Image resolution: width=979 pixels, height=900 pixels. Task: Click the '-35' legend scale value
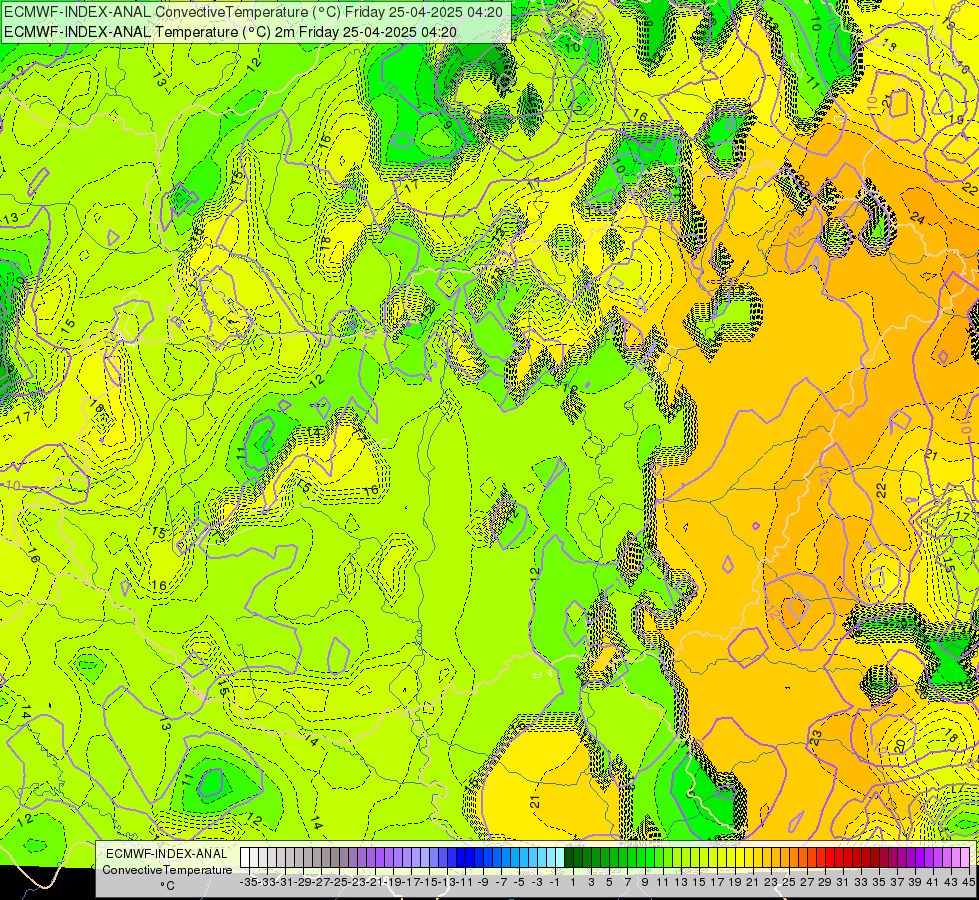point(248,882)
